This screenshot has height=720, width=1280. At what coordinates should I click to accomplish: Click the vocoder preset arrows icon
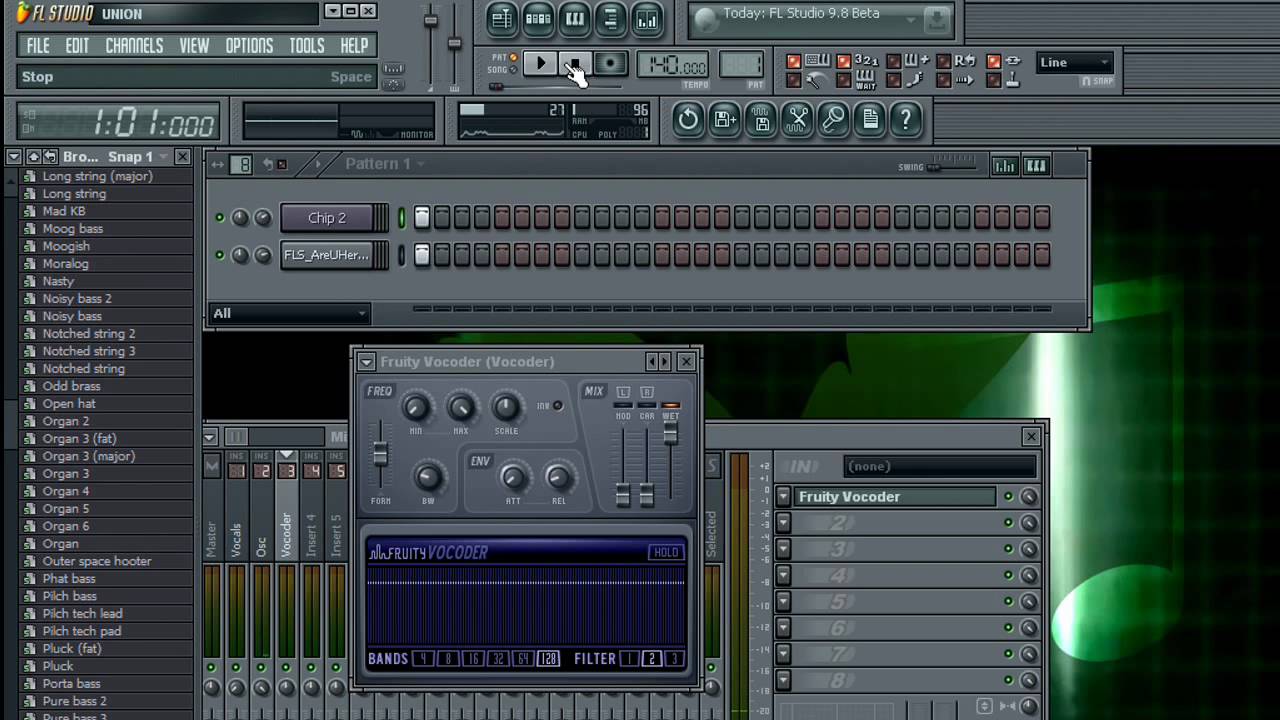pos(658,362)
